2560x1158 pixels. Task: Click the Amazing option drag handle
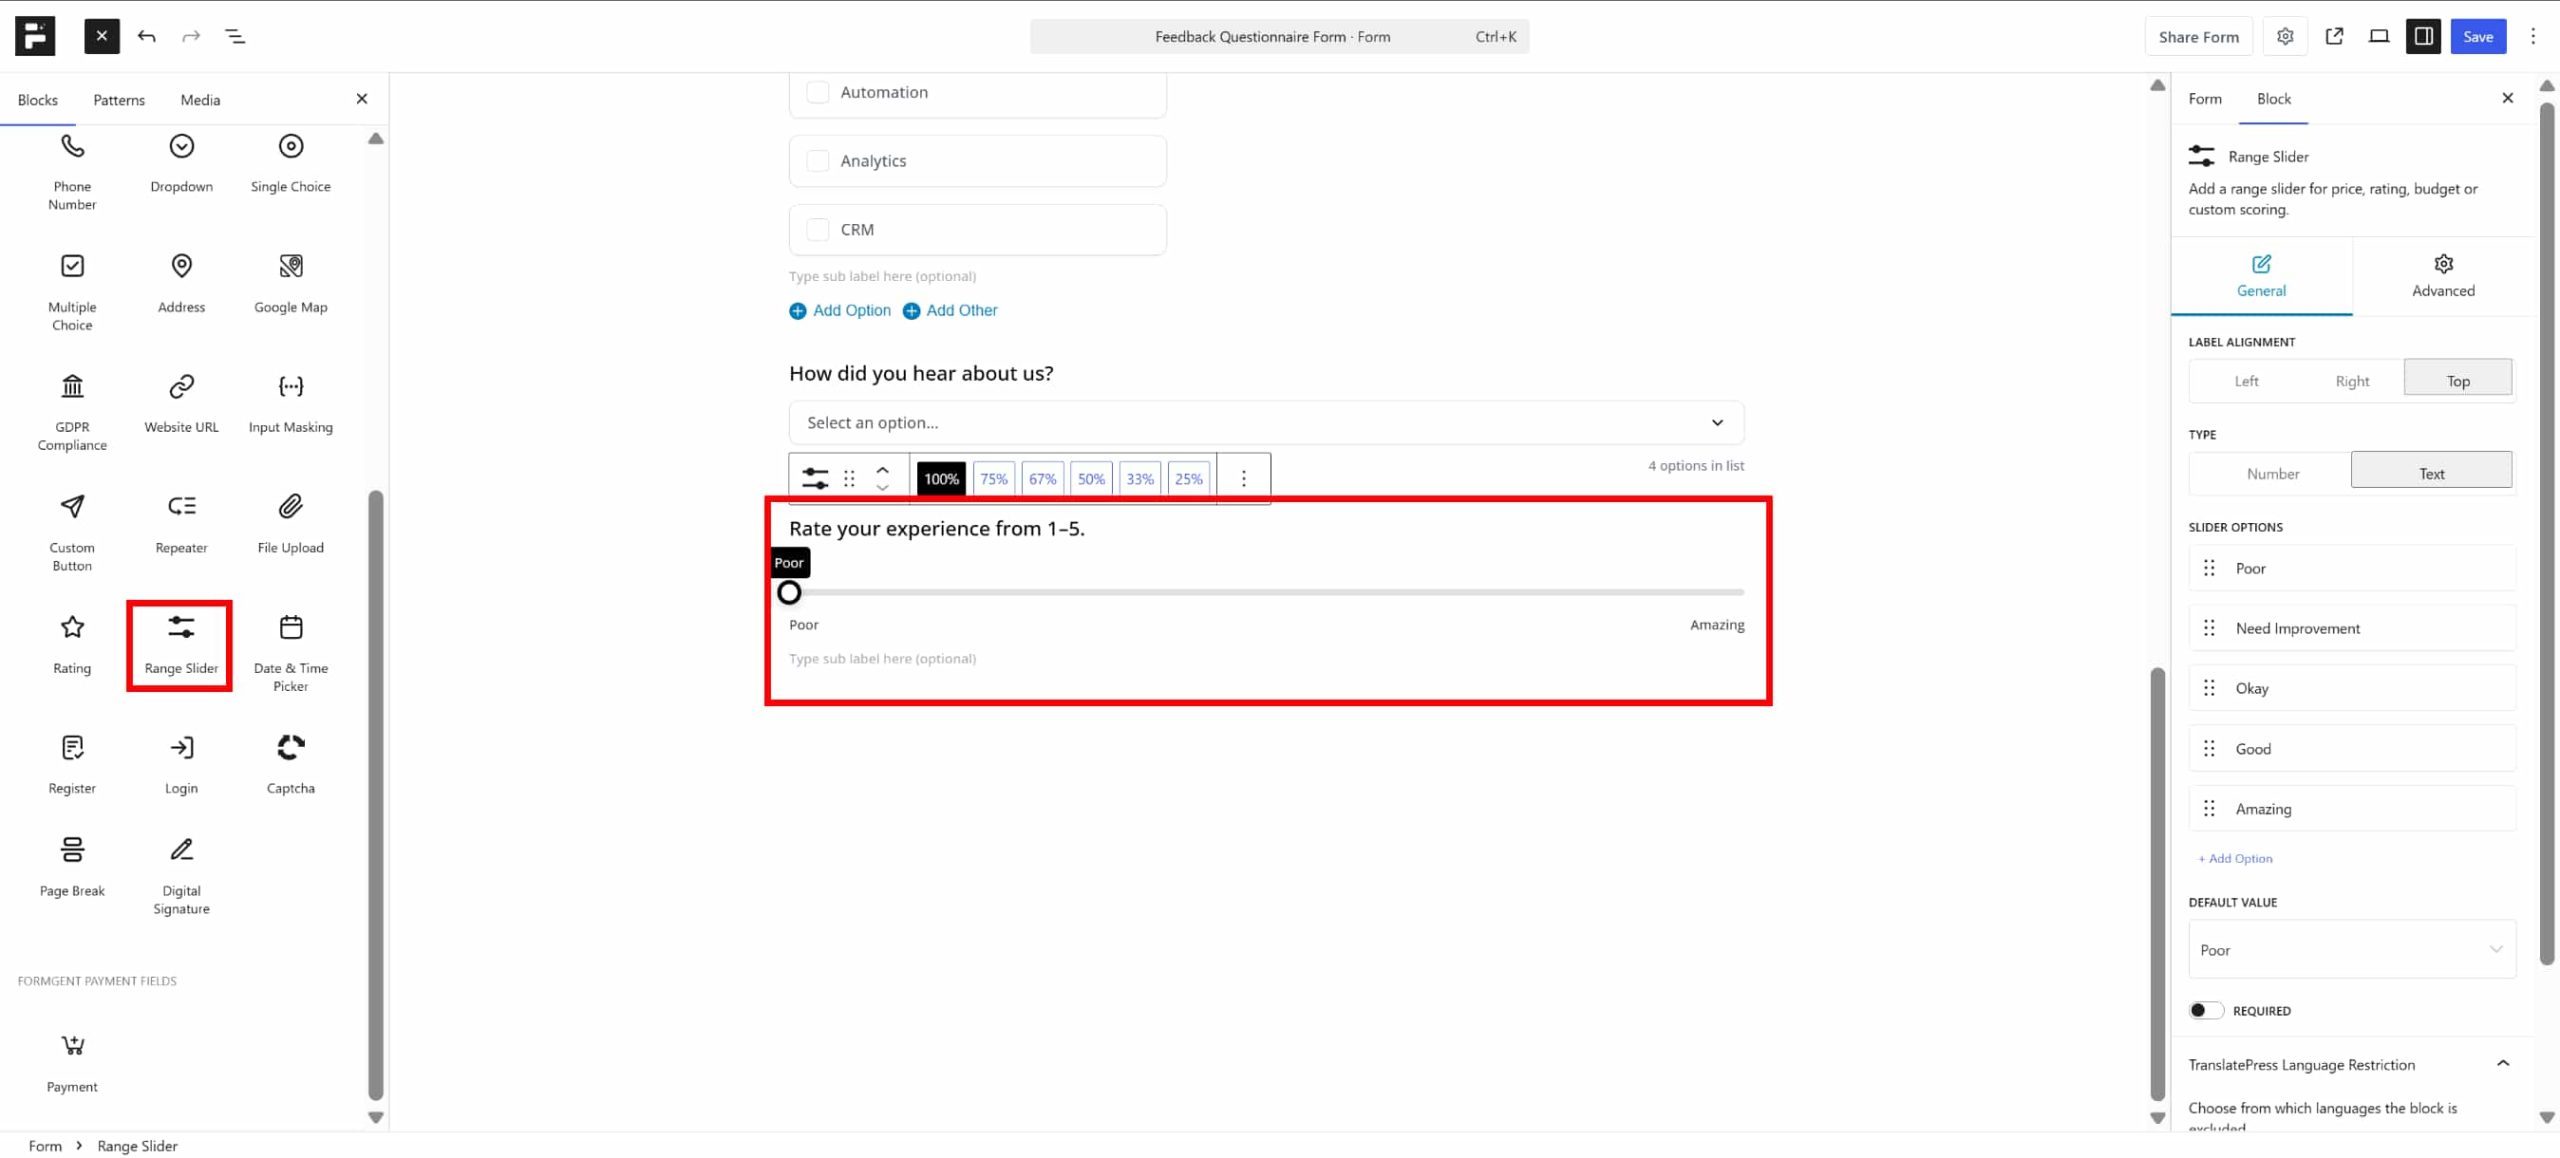pyautogui.click(x=2209, y=808)
